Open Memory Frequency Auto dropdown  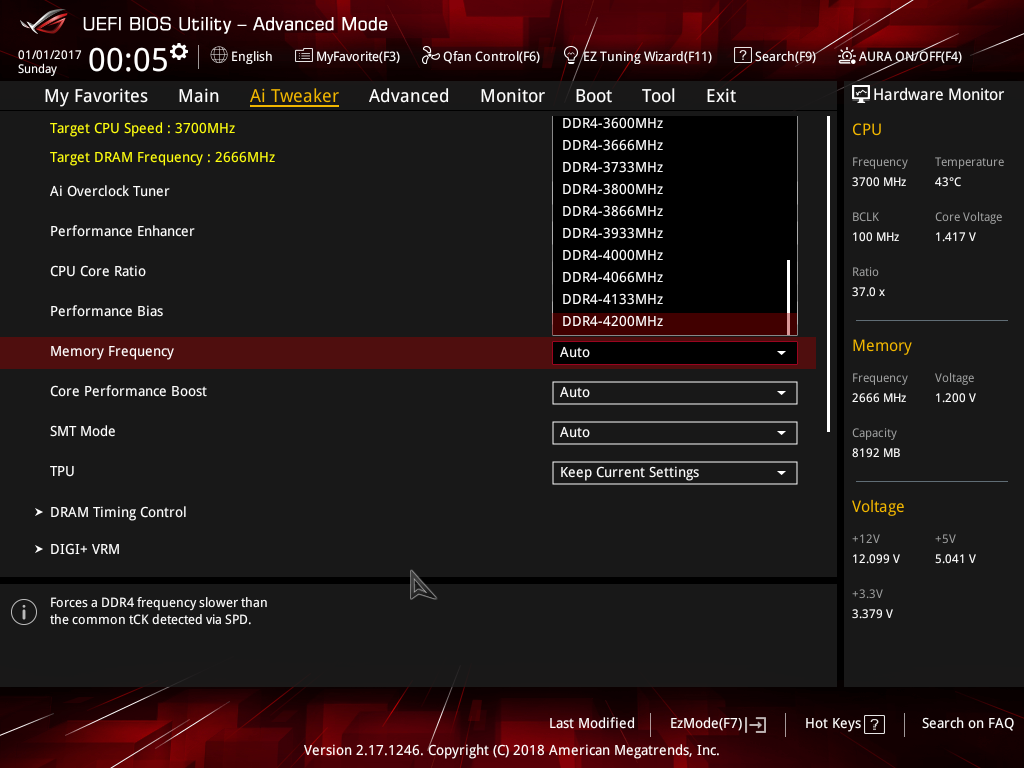coord(675,353)
